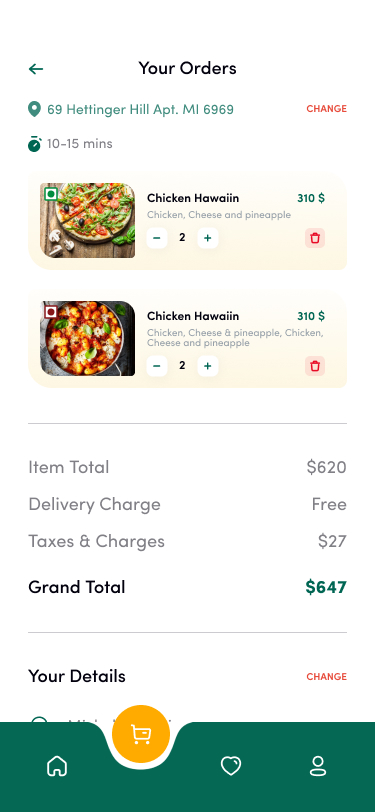This screenshot has width=375, height=812.
Task: Delete the first Chicken Hawaiin item
Action: pyautogui.click(x=315, y=238)
